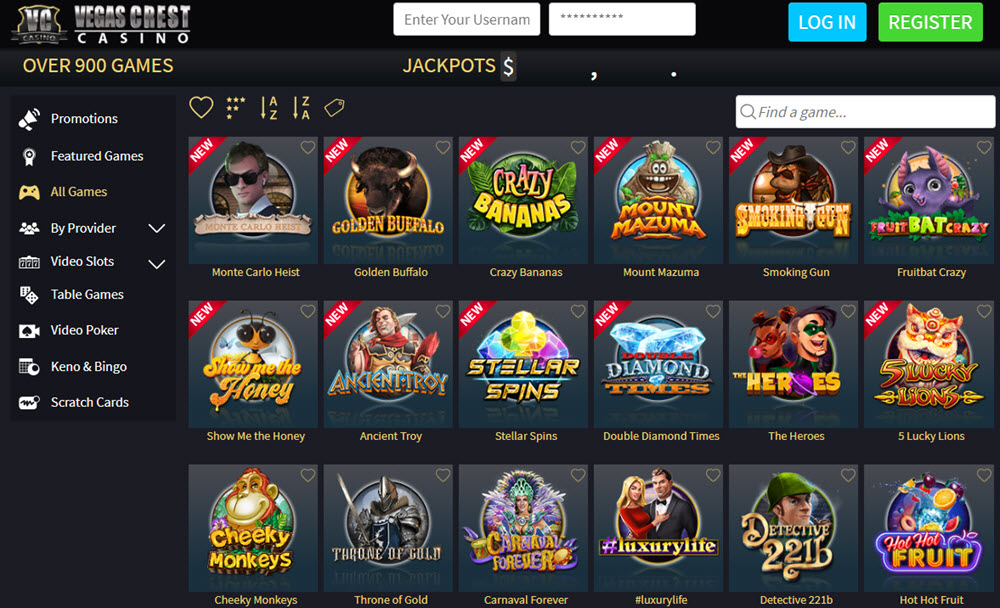This screenshot has height=608, width=1000.
Task: Sort games by star rating icon
Action: [x=235, y=108]
